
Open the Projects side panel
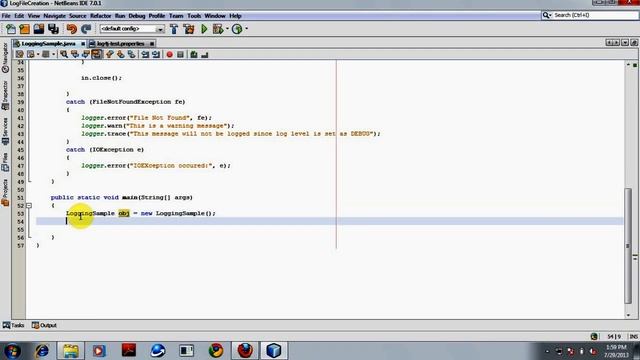5,192
